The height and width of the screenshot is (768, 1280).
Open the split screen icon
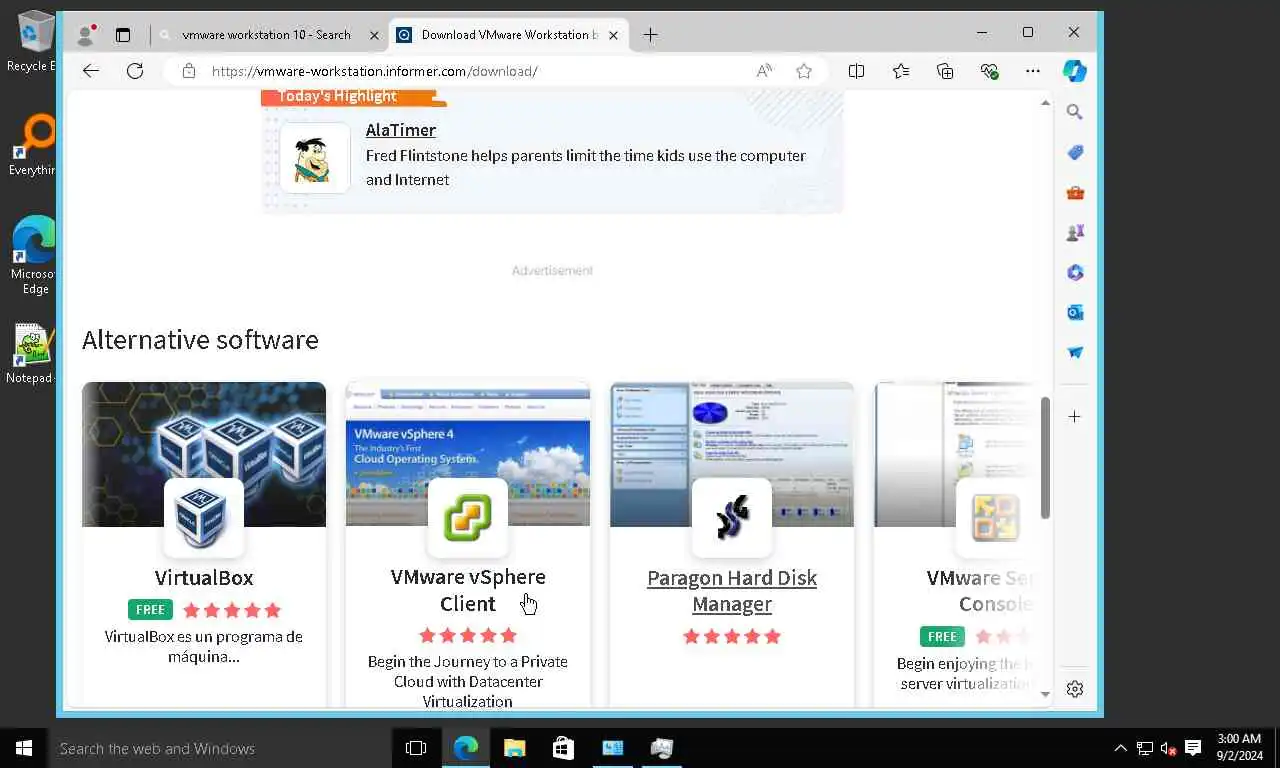click(x=857, y=71)
